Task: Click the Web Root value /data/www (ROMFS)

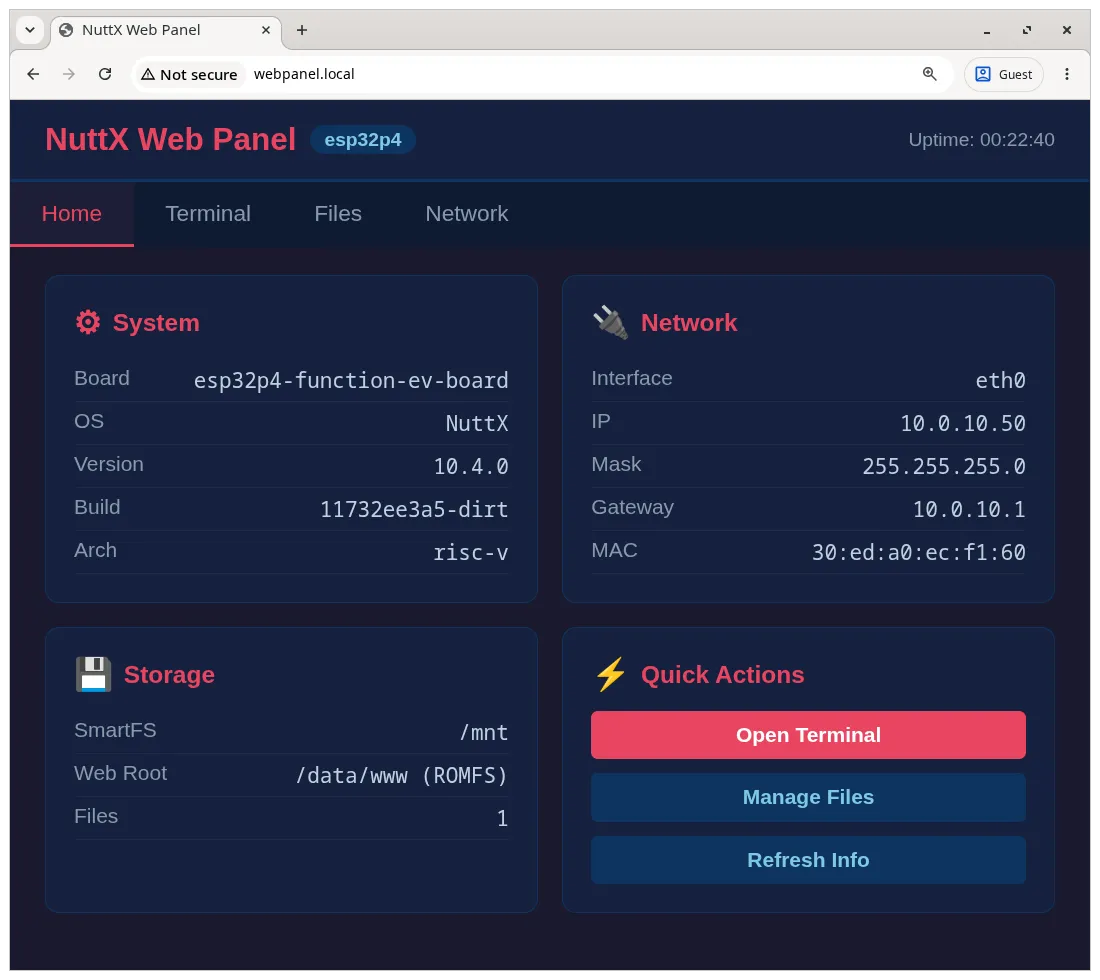Action: click(401, 775)
